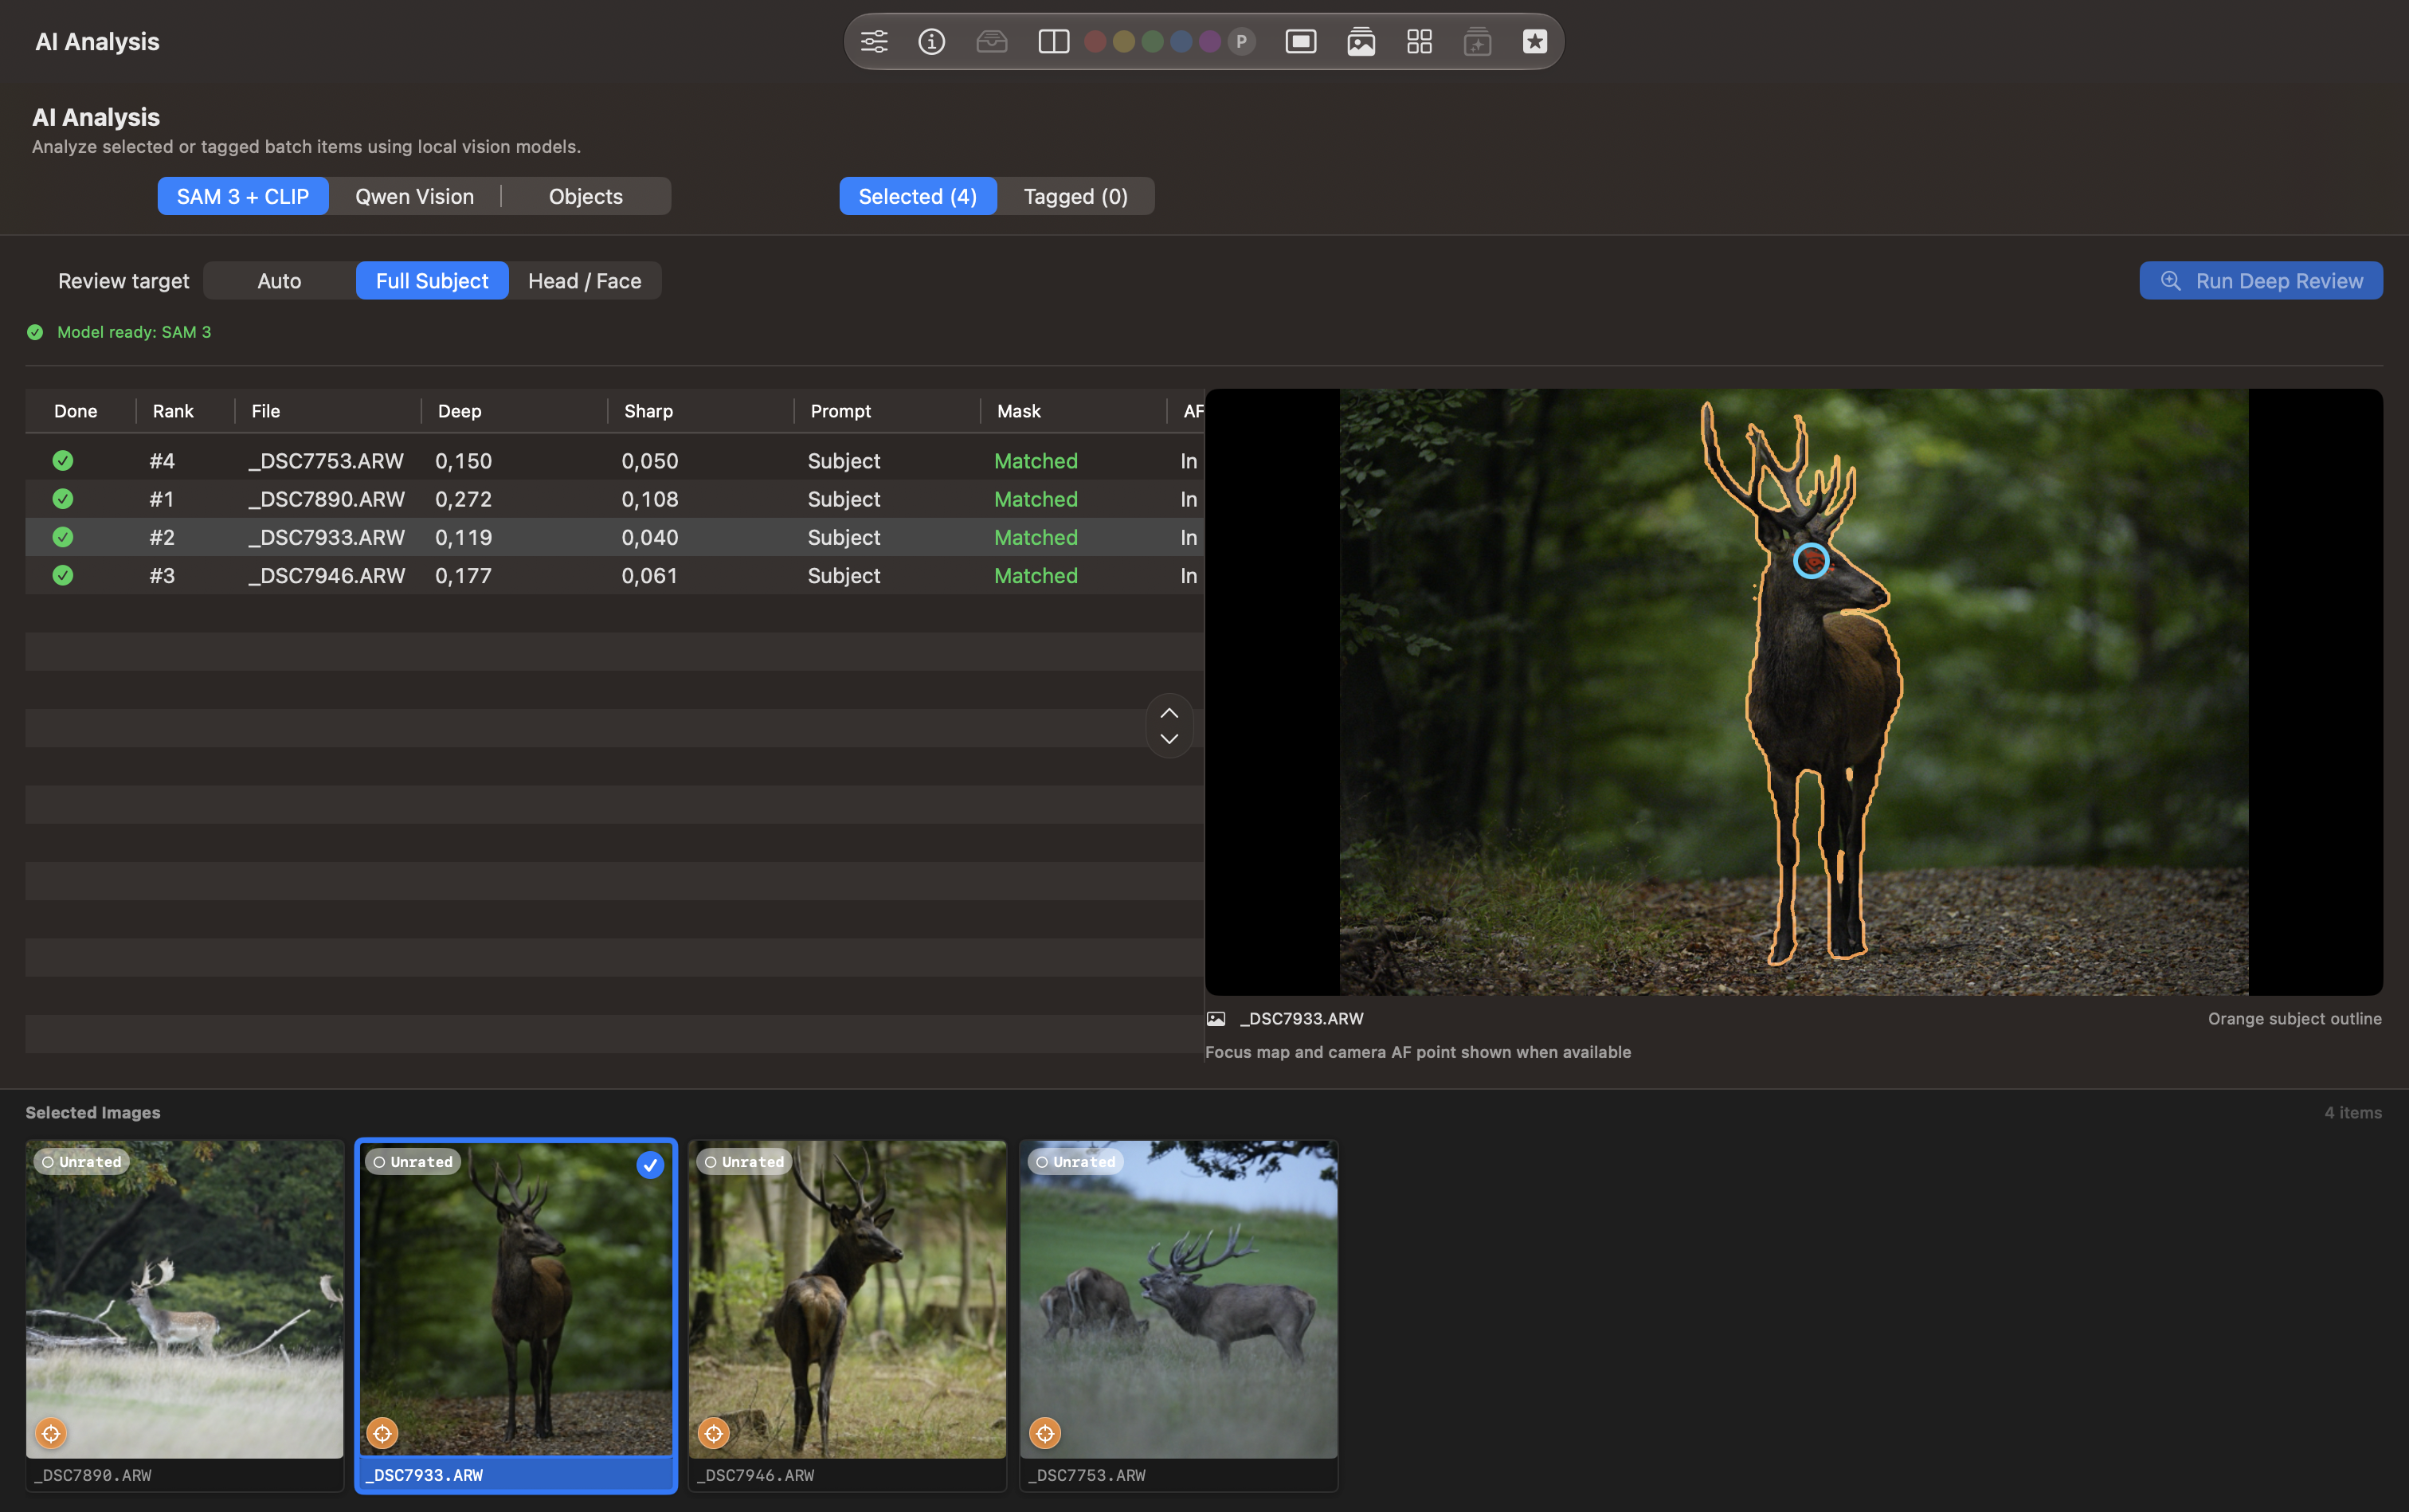
Task: Show the Tagged (0) items
Action: point(1076,196)
